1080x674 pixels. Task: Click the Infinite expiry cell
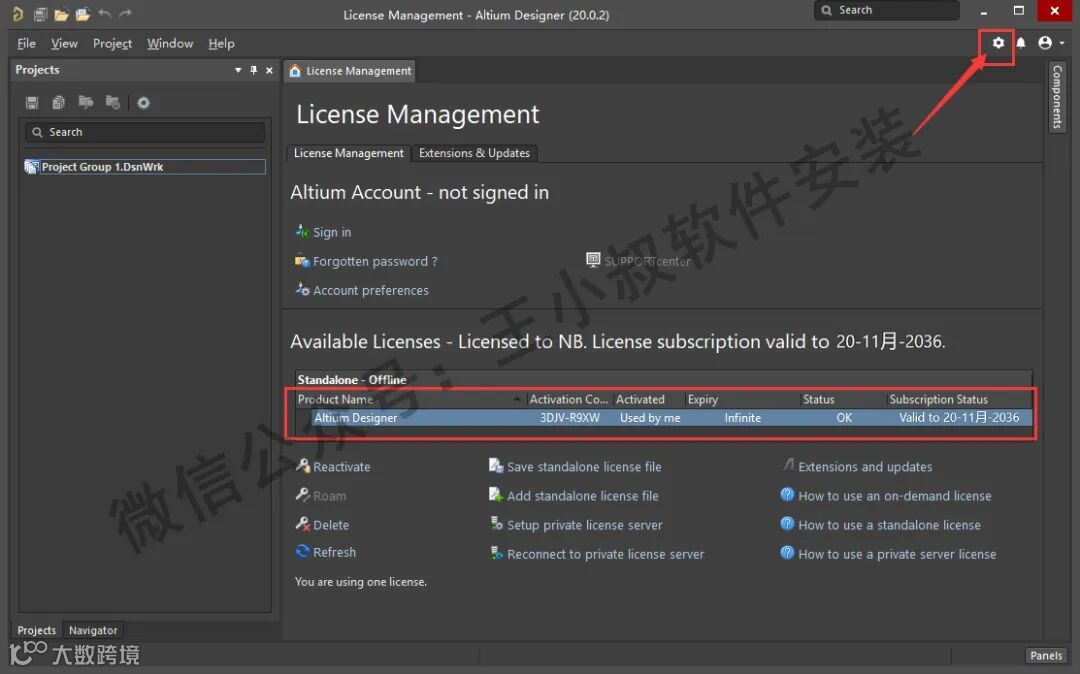click(x=742, y=418)
